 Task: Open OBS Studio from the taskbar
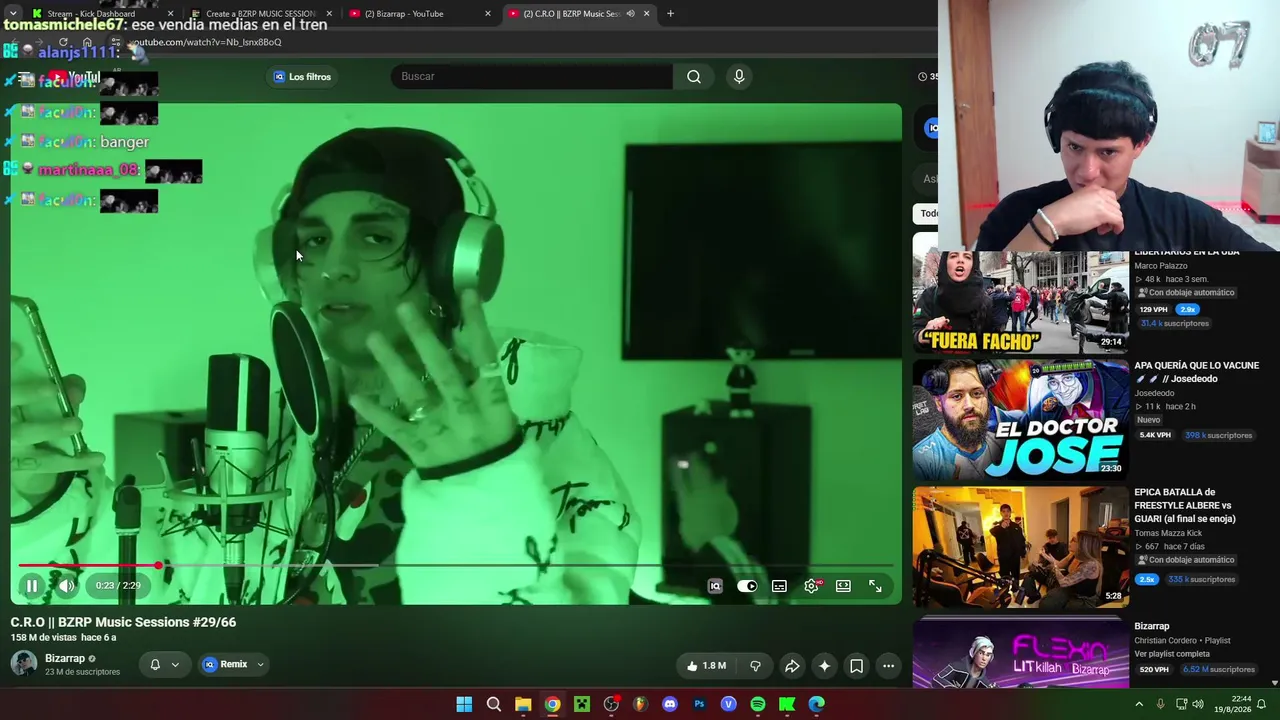pos(611,704)
